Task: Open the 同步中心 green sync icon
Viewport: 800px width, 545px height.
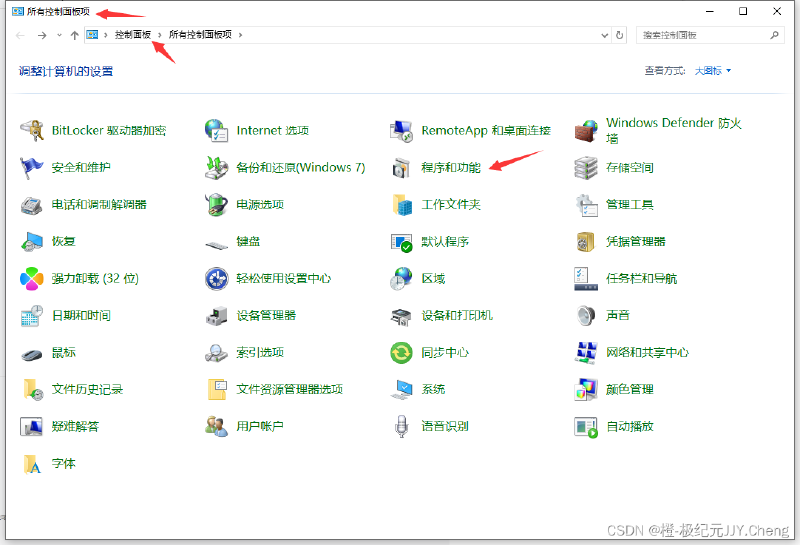Action: 401,353
